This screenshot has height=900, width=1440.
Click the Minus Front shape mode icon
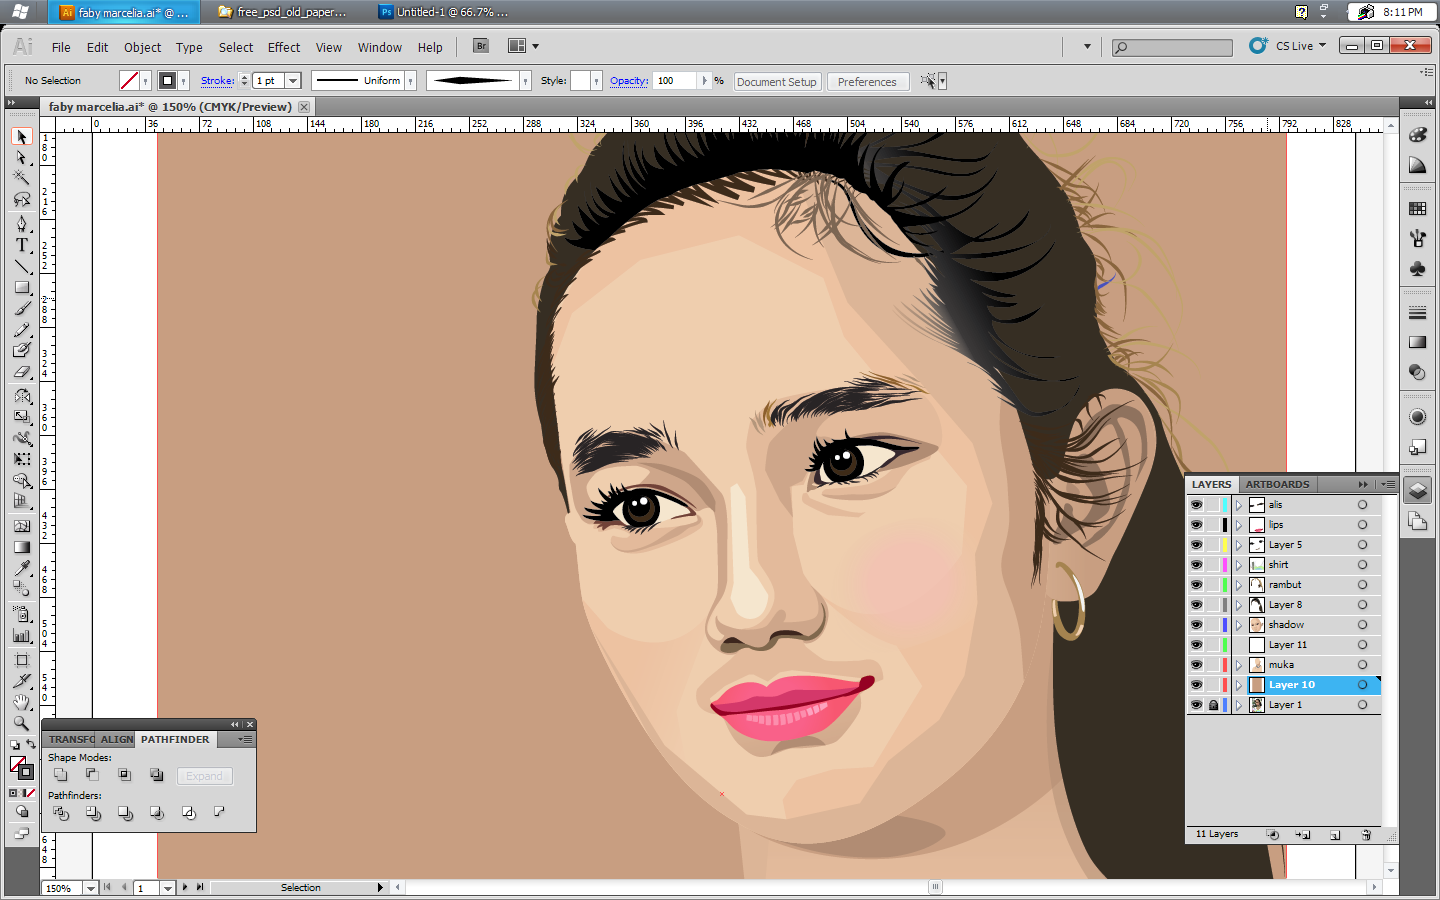[x=92, y=775]
